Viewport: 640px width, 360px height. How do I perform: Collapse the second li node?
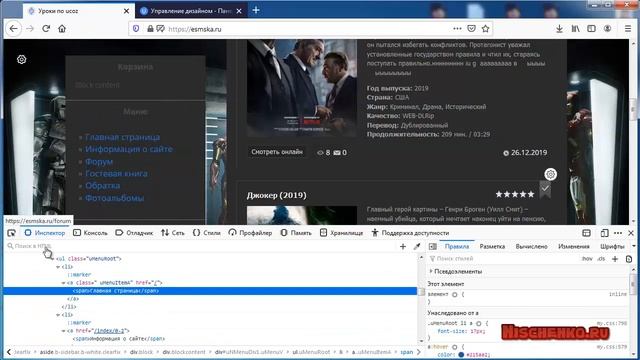tap(58, 315)
